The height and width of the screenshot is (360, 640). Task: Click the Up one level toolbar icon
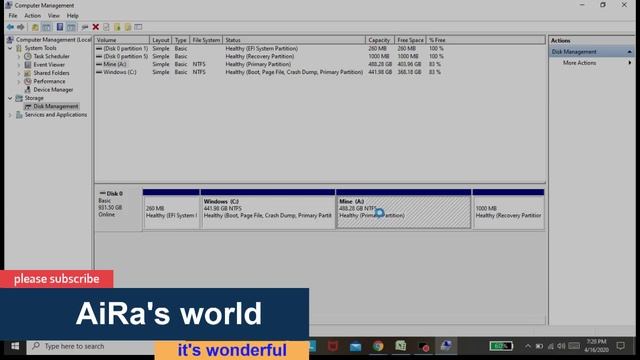coord(35,27)
